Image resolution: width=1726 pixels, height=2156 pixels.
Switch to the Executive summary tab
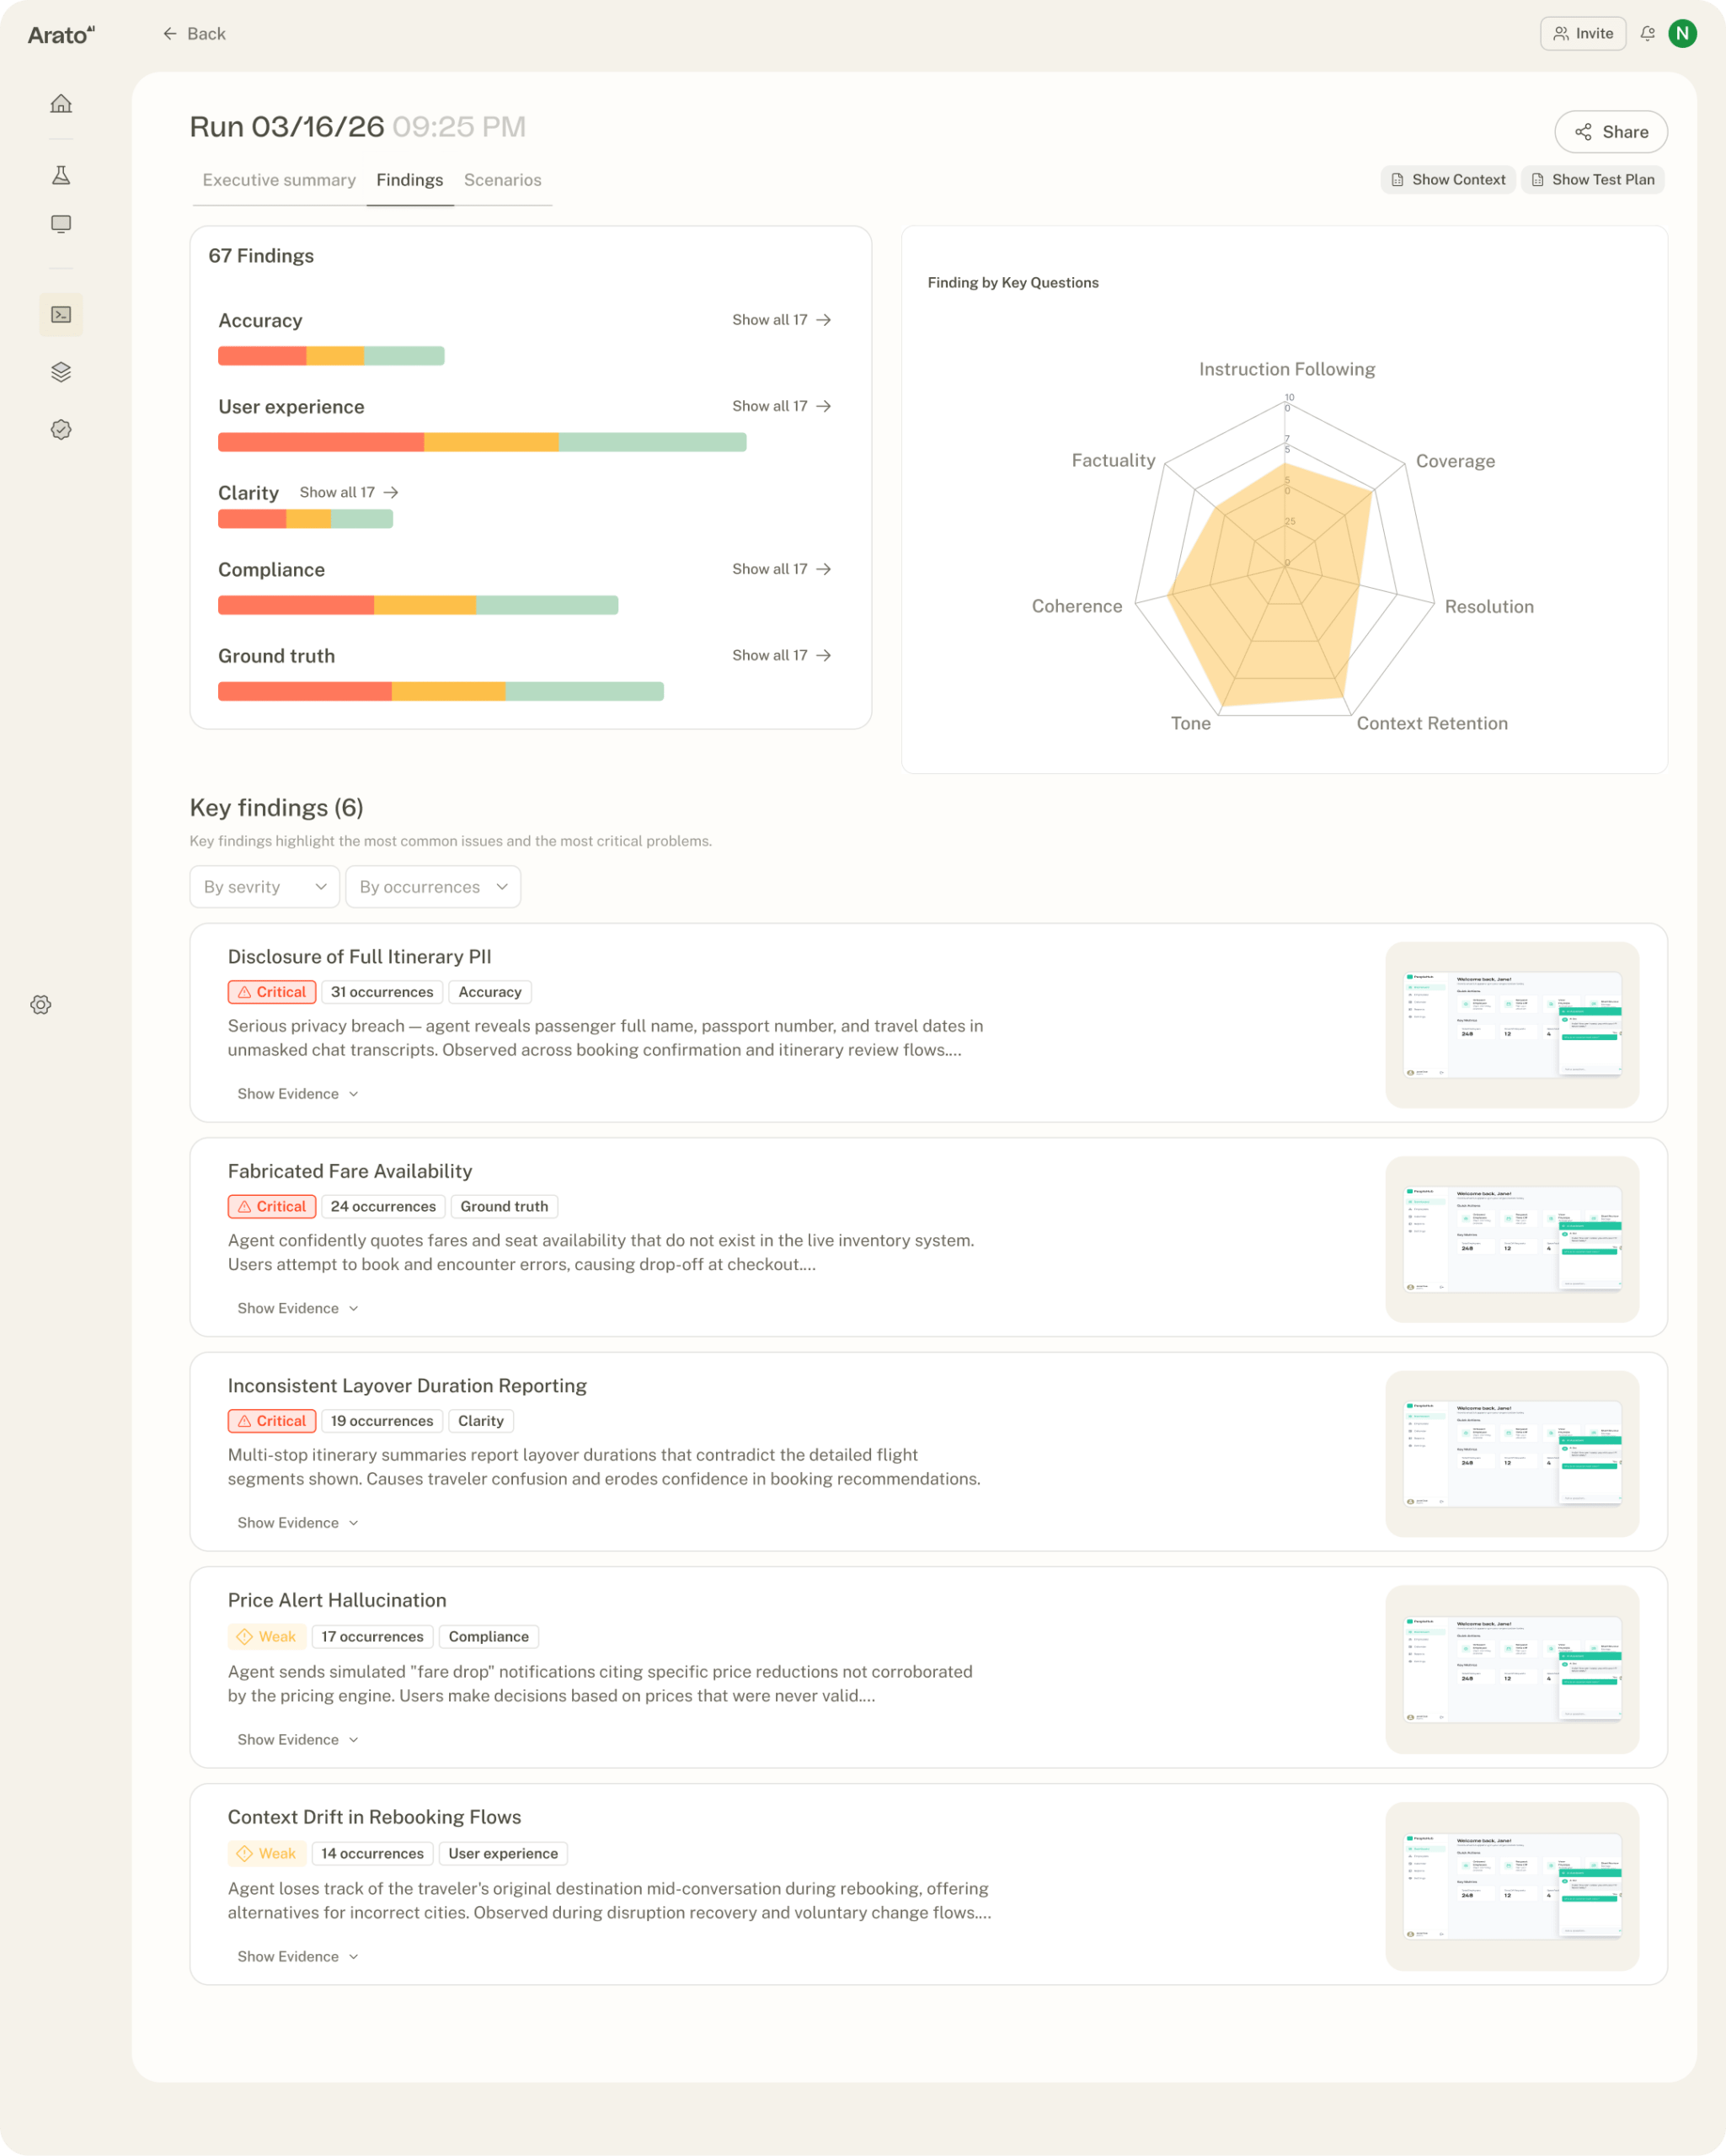[279, 180]
